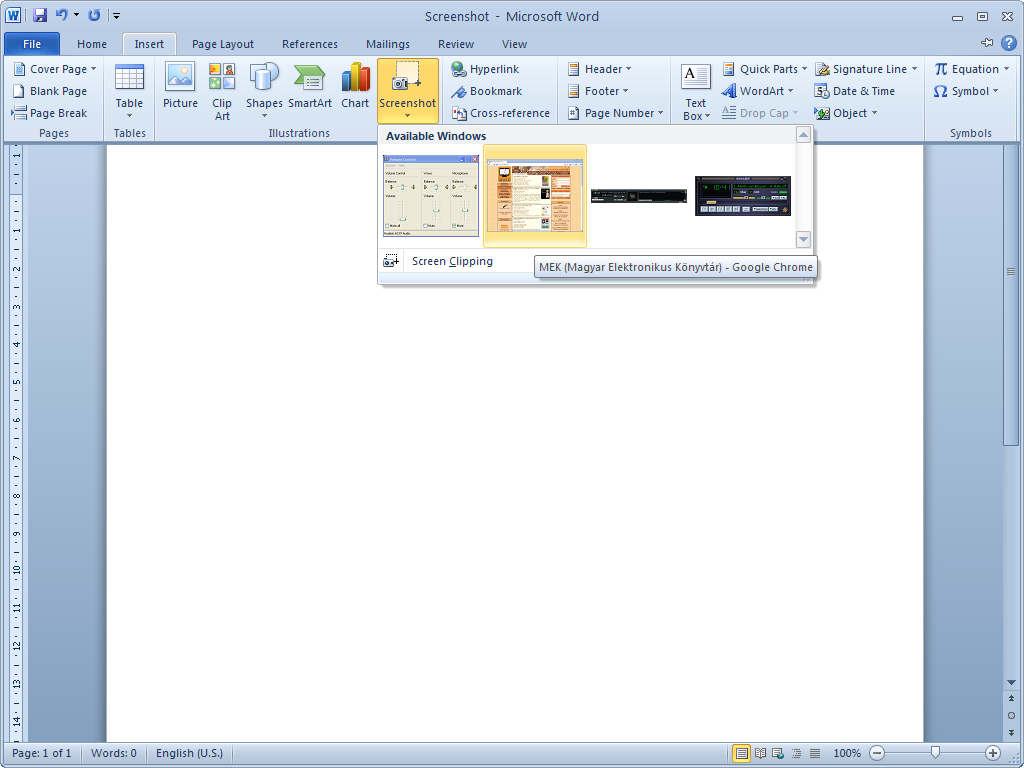Select the MEK Google Chrome window thumbnail
The width and height of the screenshot is (1024, 768).
click(535, 195)
